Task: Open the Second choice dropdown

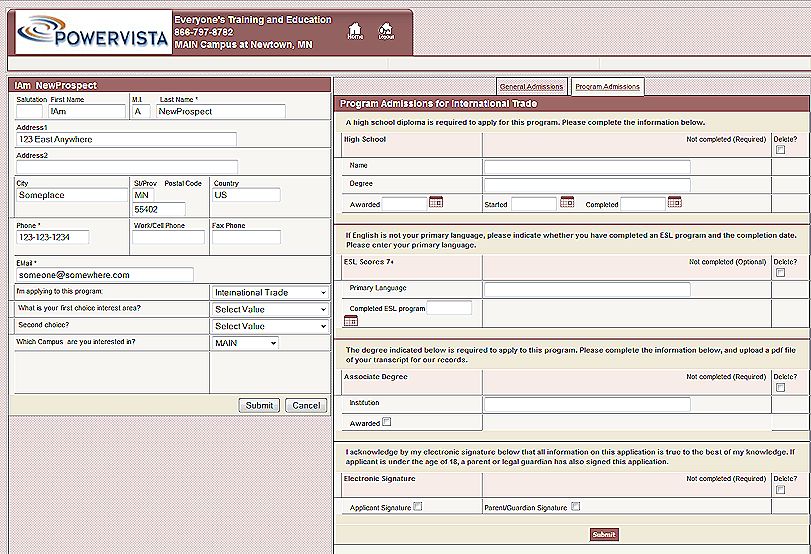Action: [x=270, y=326]
